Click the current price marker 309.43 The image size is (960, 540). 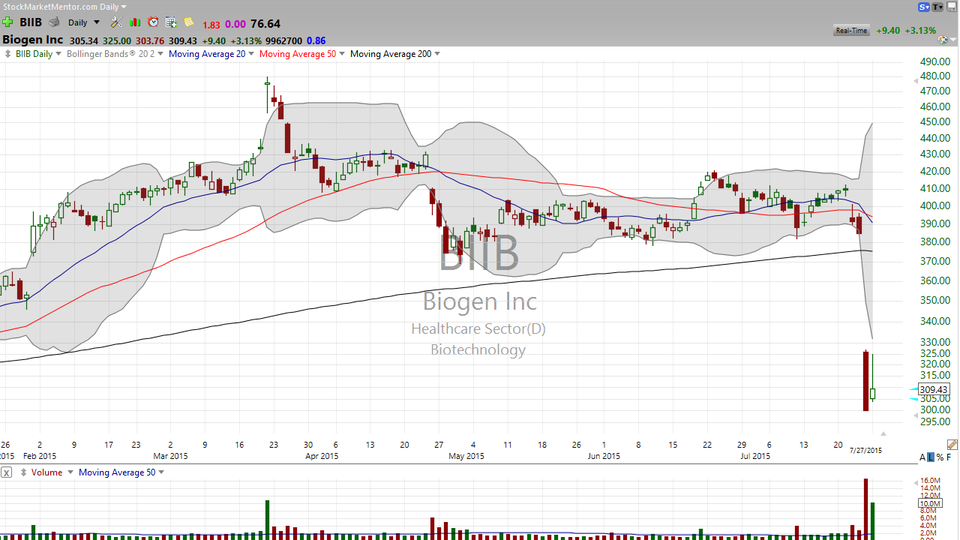pos(934,389)
